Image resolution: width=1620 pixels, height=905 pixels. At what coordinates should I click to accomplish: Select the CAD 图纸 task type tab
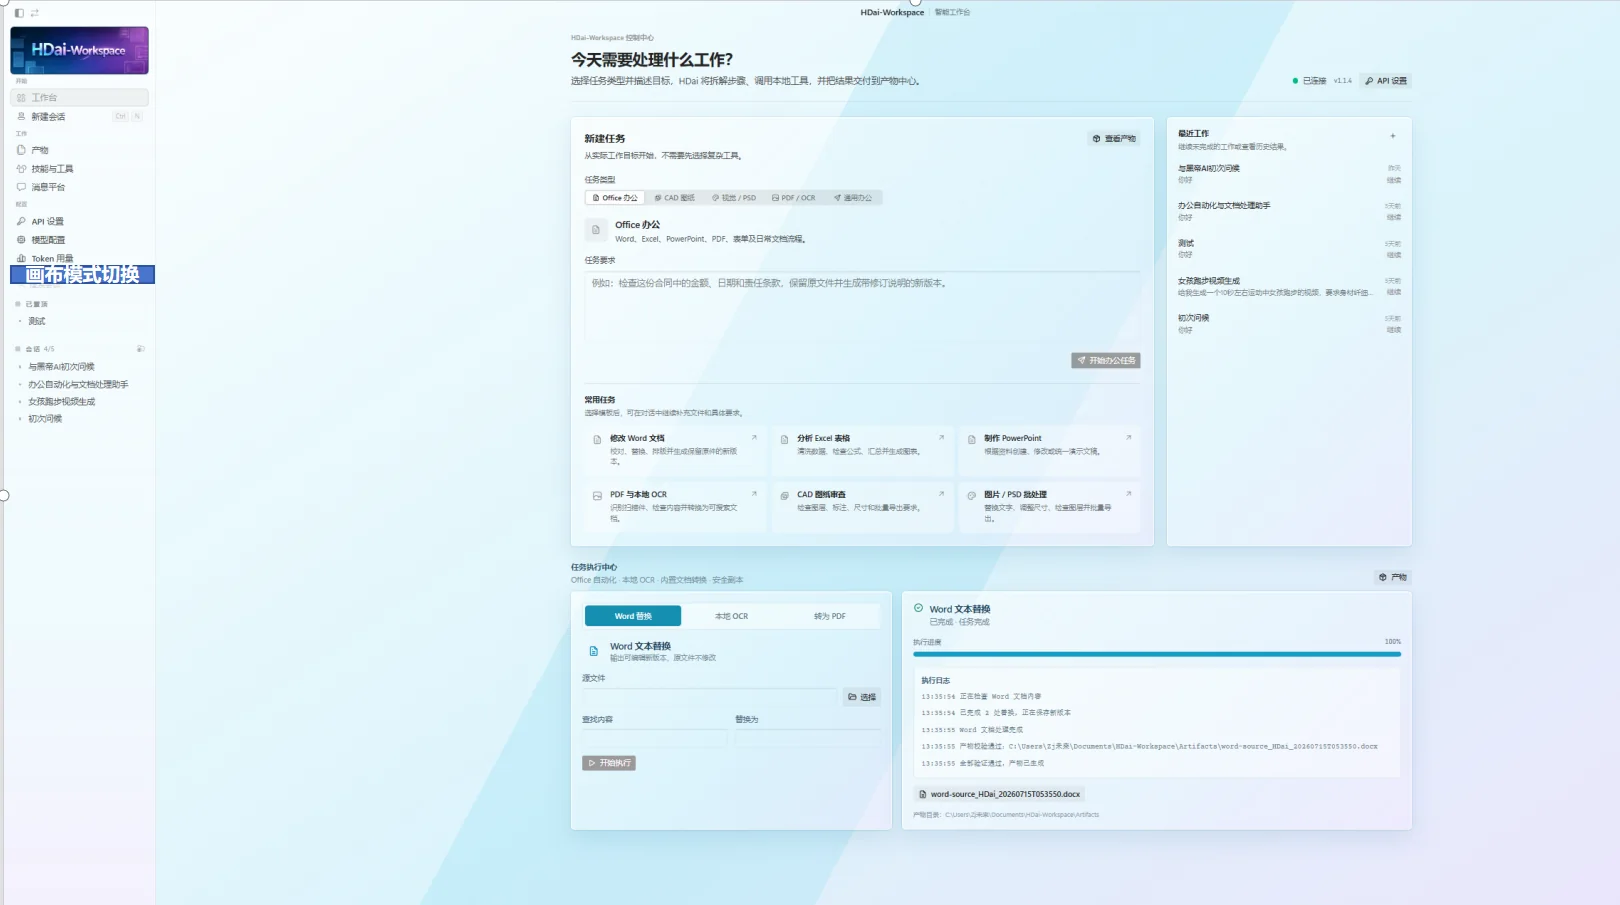675,198
